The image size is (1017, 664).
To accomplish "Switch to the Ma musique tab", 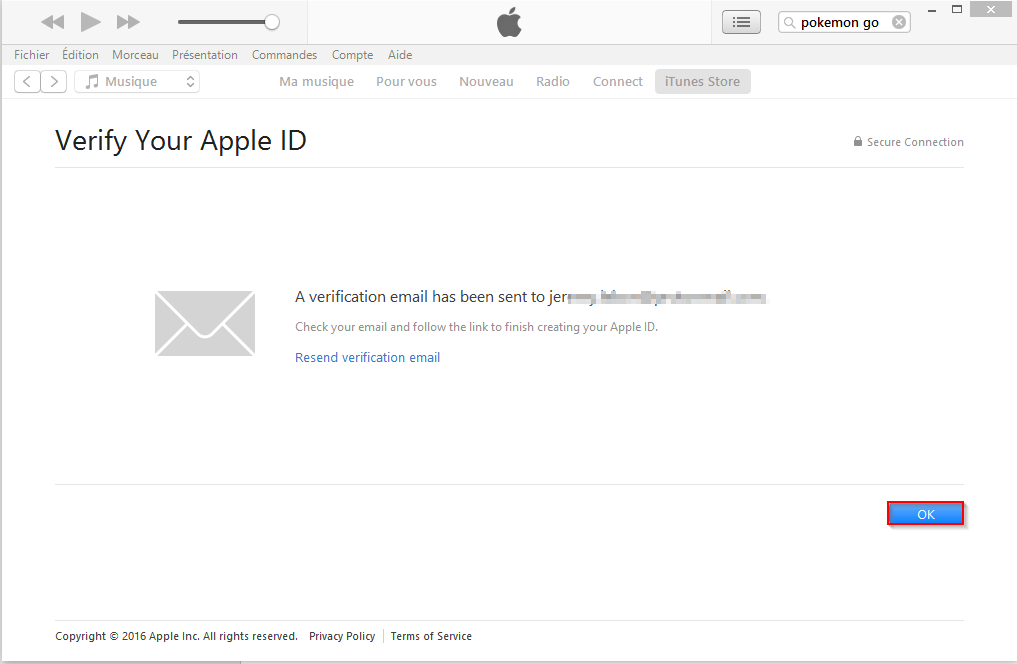I will click(317, 82).
